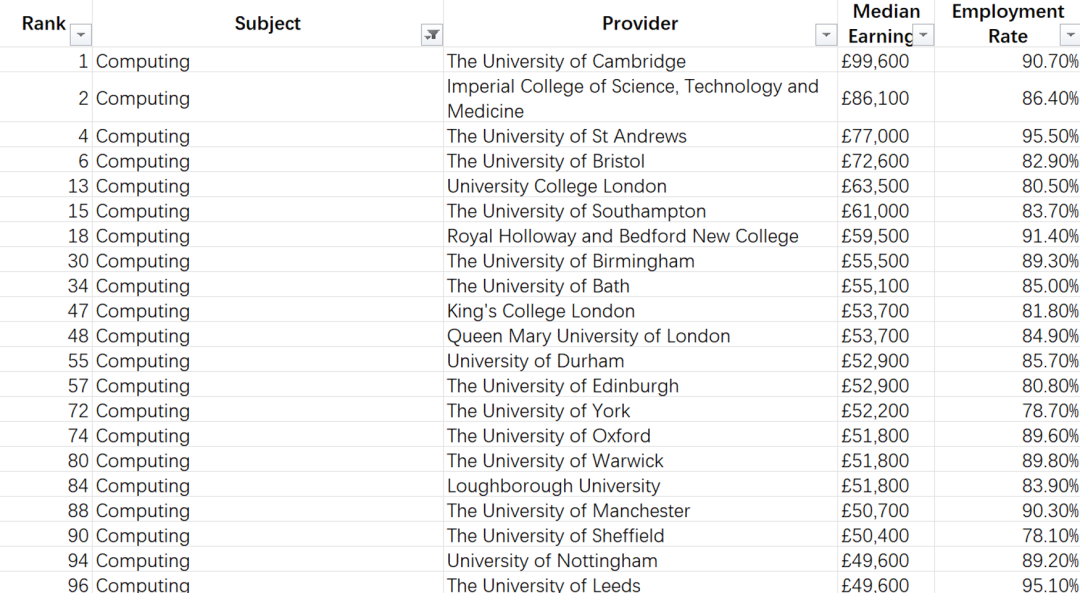Open the Employment Rate filter dropdown
The height and width of the screenshot is (593, 1080).
(1070, 34)
